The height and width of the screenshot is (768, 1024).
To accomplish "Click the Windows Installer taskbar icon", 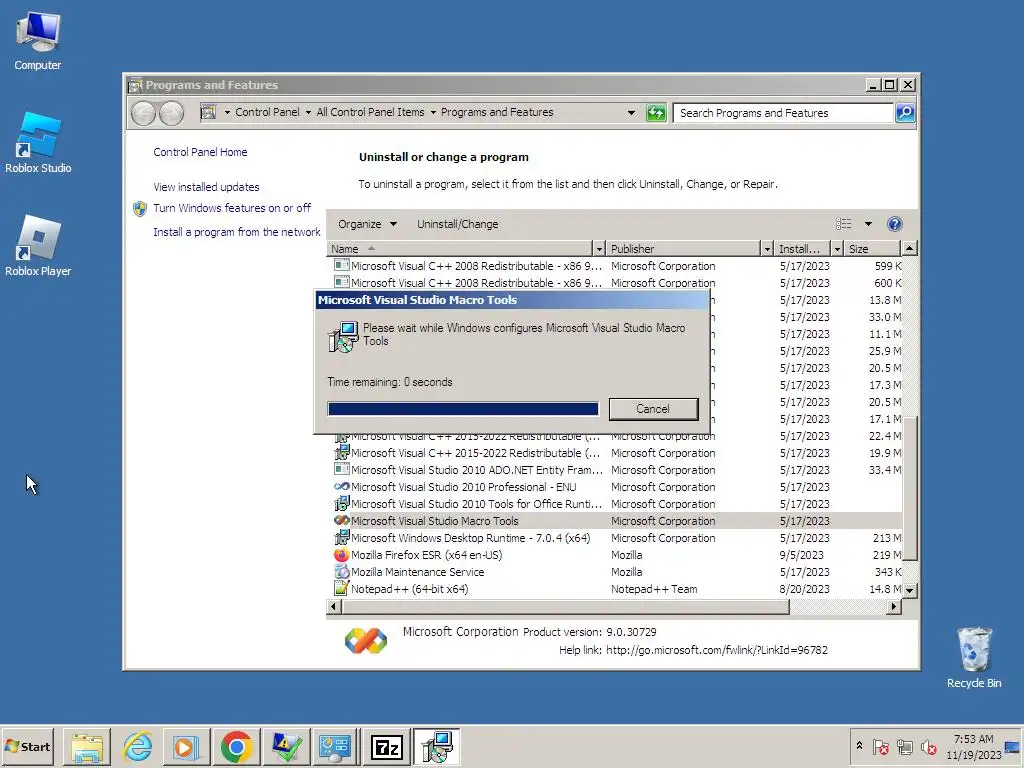I will pos(436,746).
